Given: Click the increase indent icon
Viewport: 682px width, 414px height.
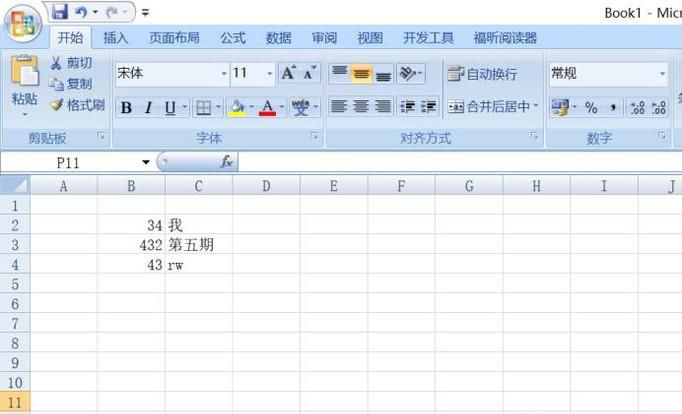Looking at the screenshot, I should [x=429, y=107].
